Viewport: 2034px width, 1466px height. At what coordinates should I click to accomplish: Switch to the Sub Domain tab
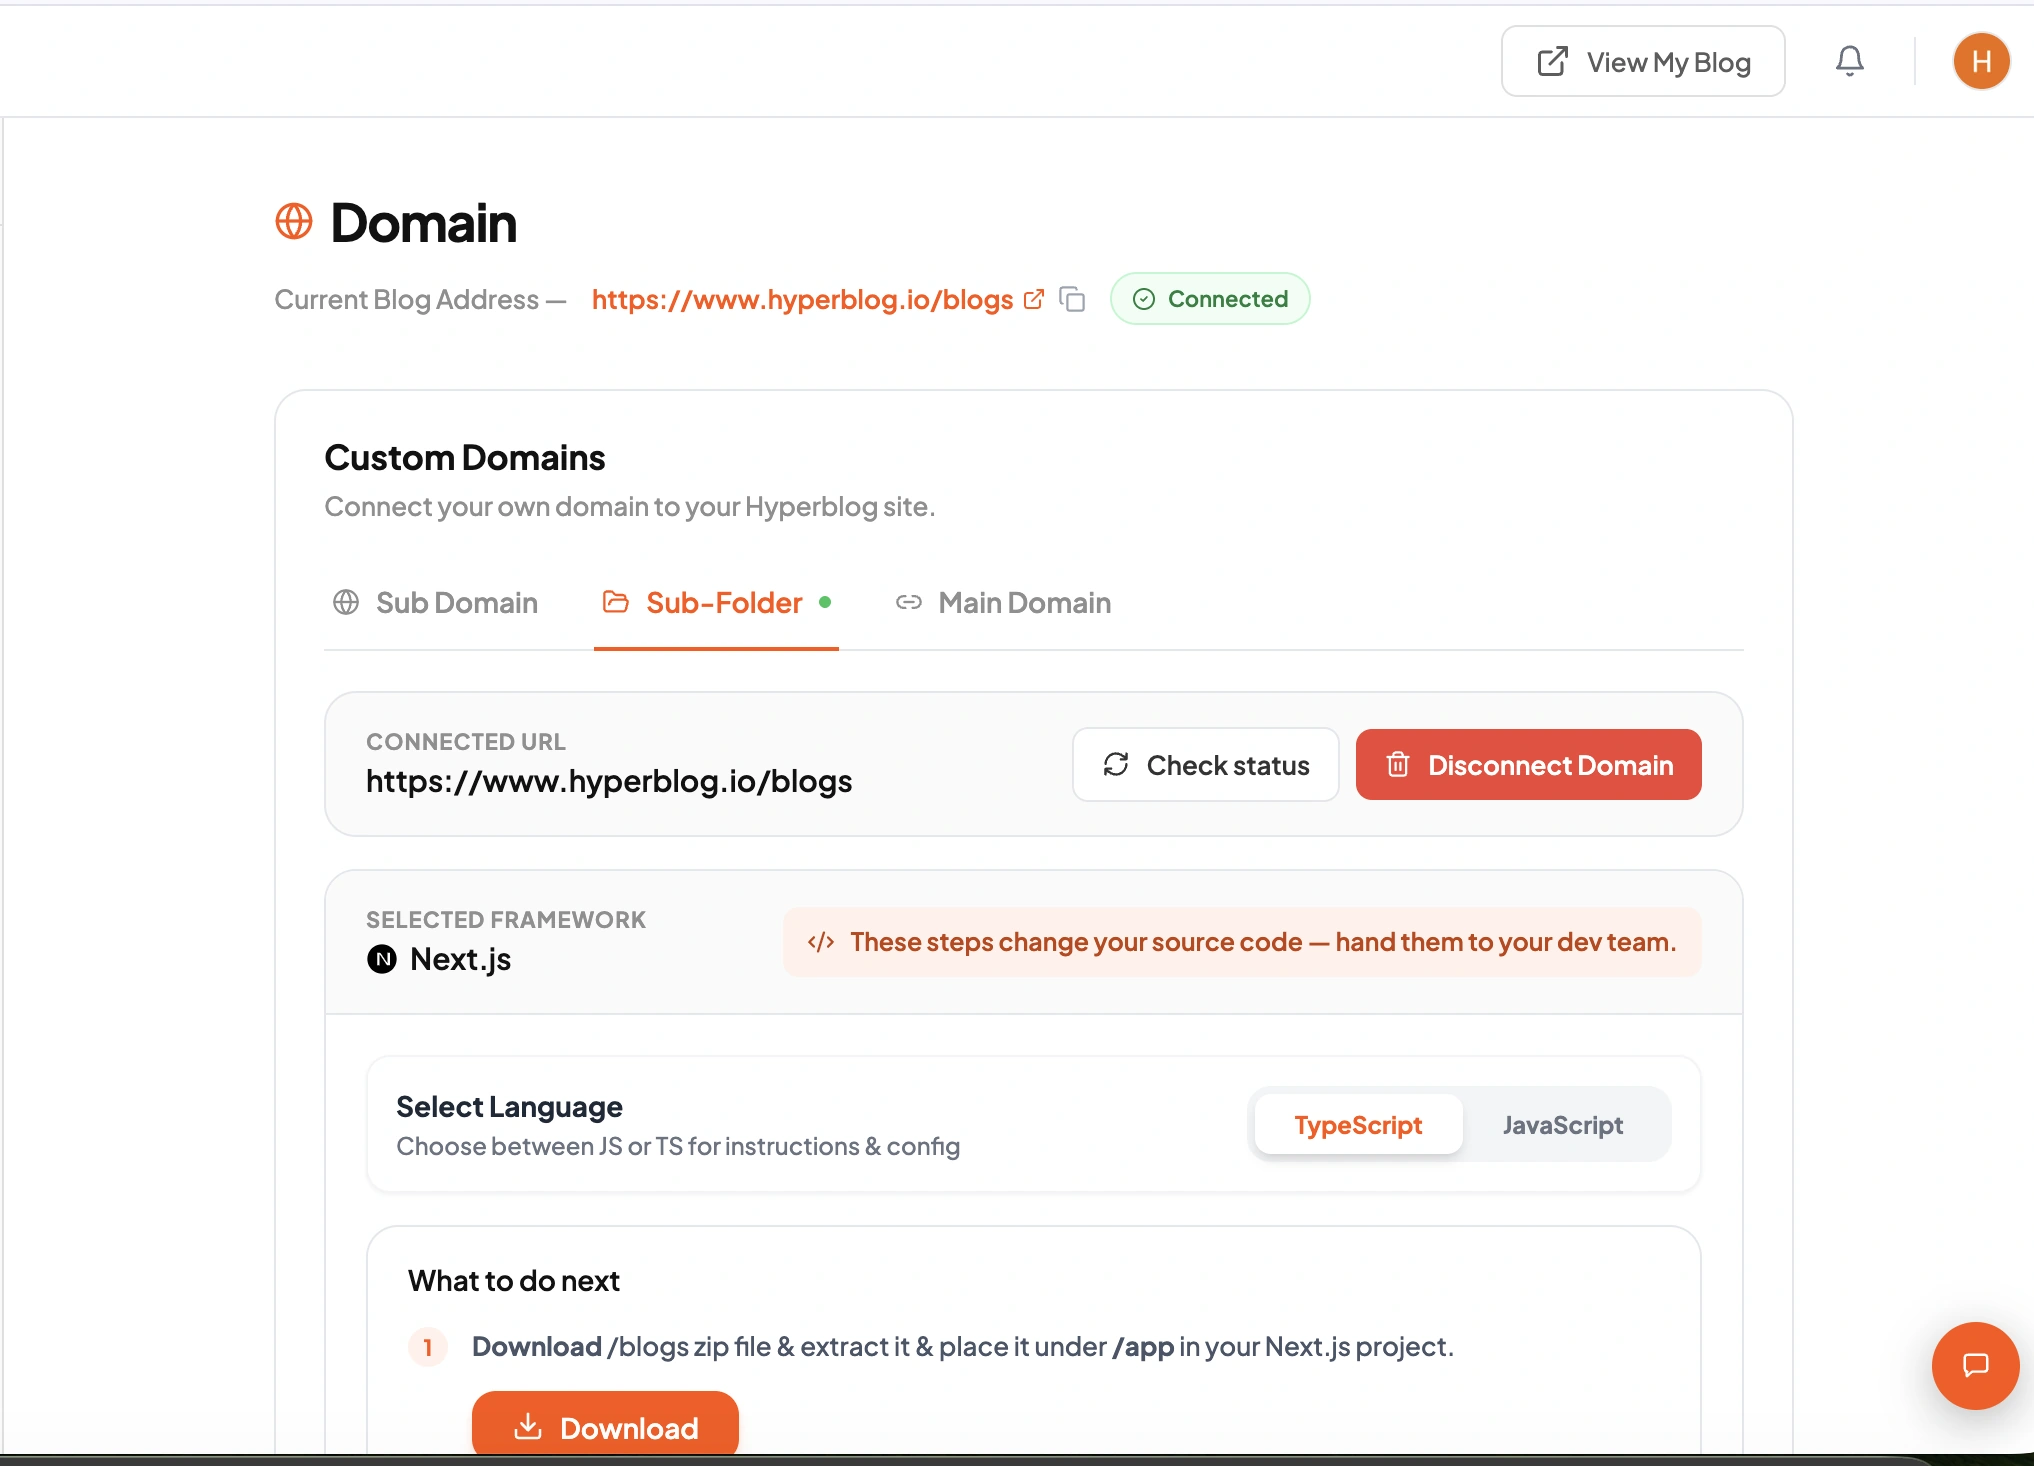coord(435,603)
